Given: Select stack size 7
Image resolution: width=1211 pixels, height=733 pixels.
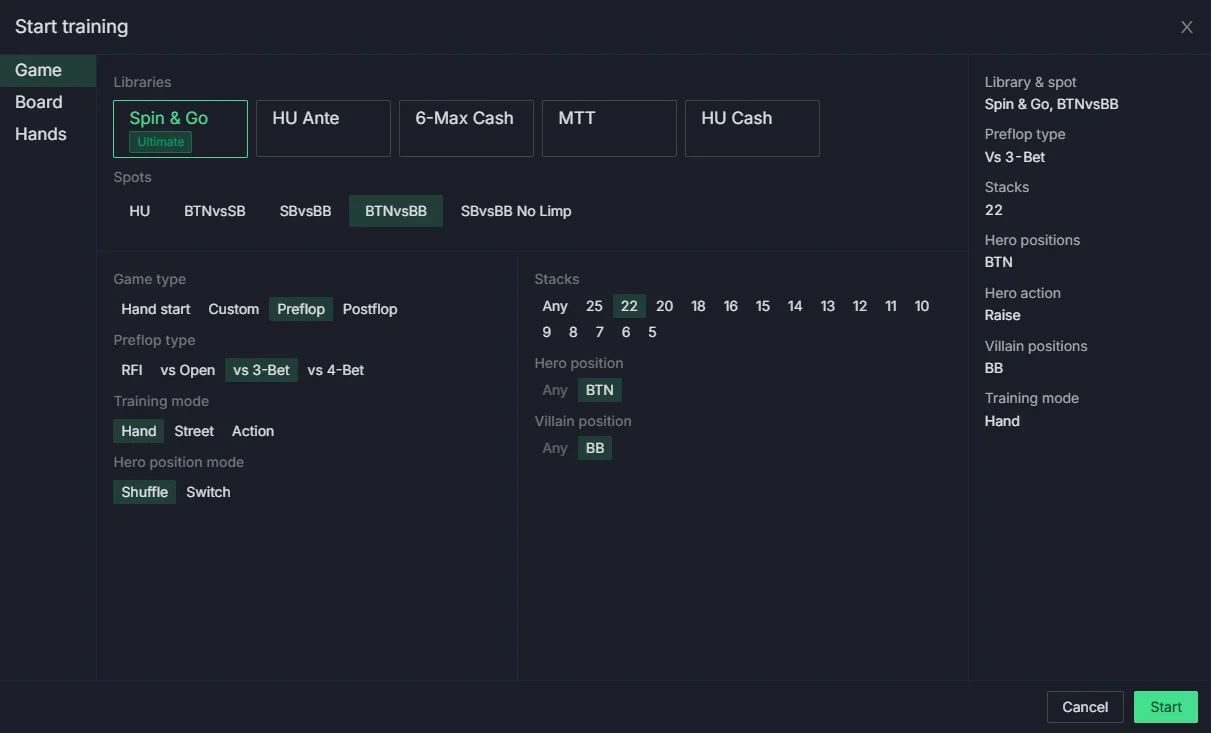Looking at the screenshot, I should pyautogui.click(x=600, y=332).
